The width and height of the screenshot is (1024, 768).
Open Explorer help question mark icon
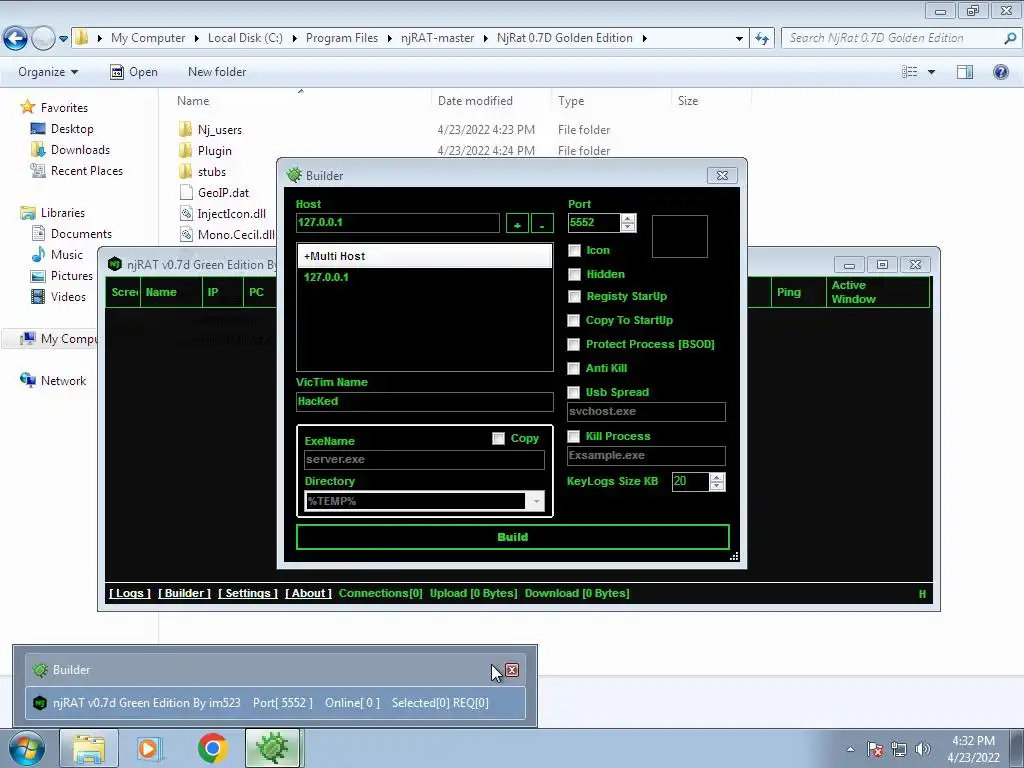pos(1000,72)
